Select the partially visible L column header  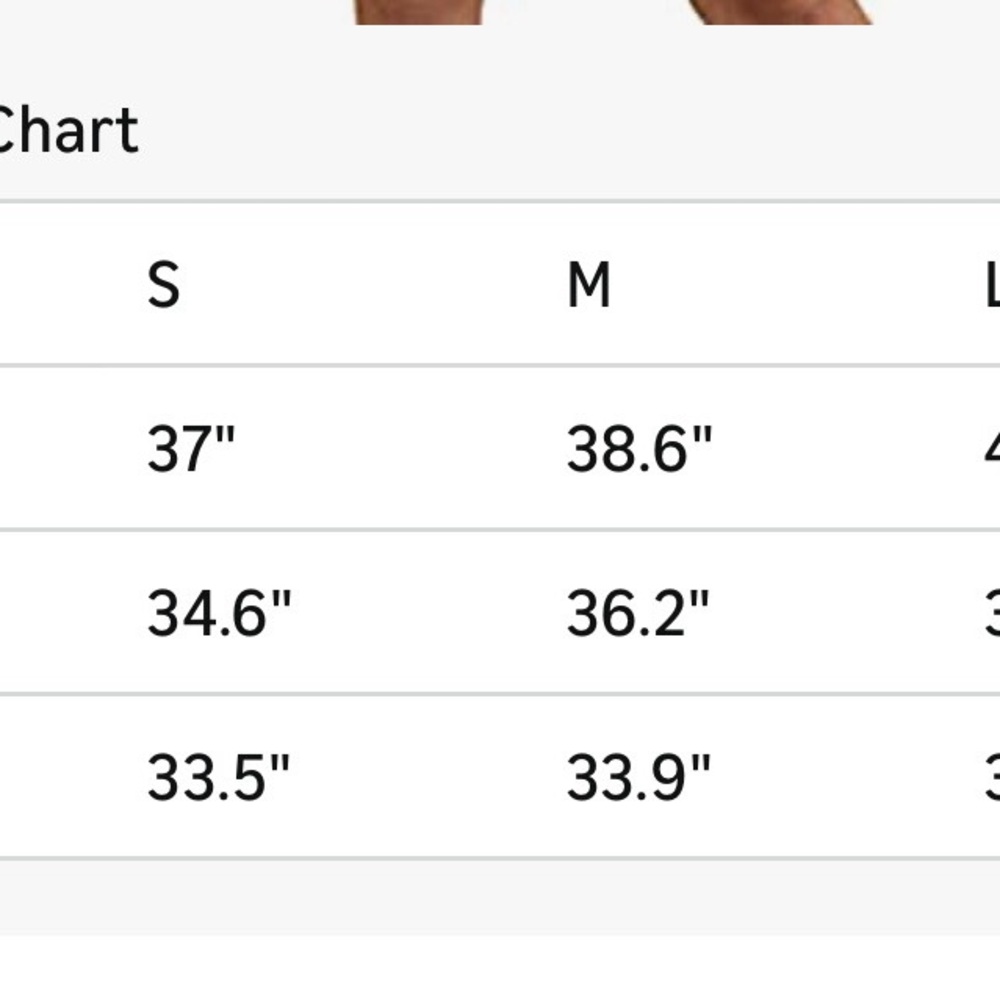click(x=992, y=285)
